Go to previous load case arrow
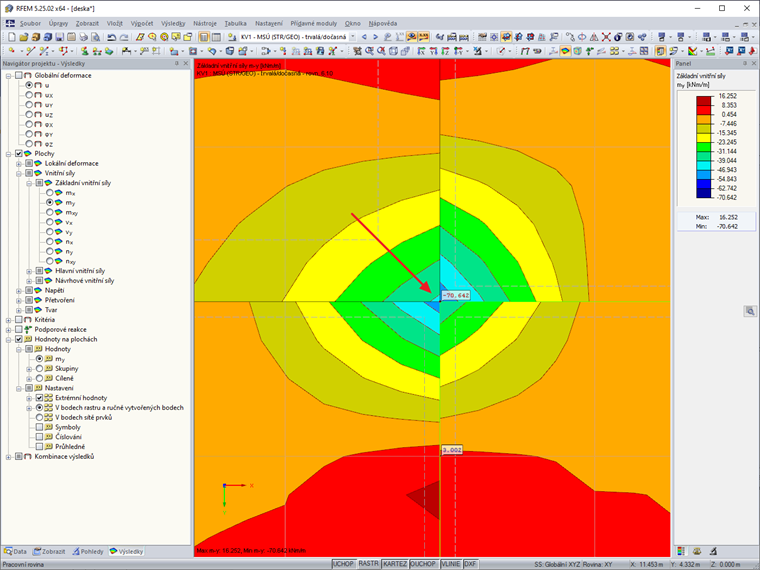Viewport: 760px width, 570px height. point(364,37)
